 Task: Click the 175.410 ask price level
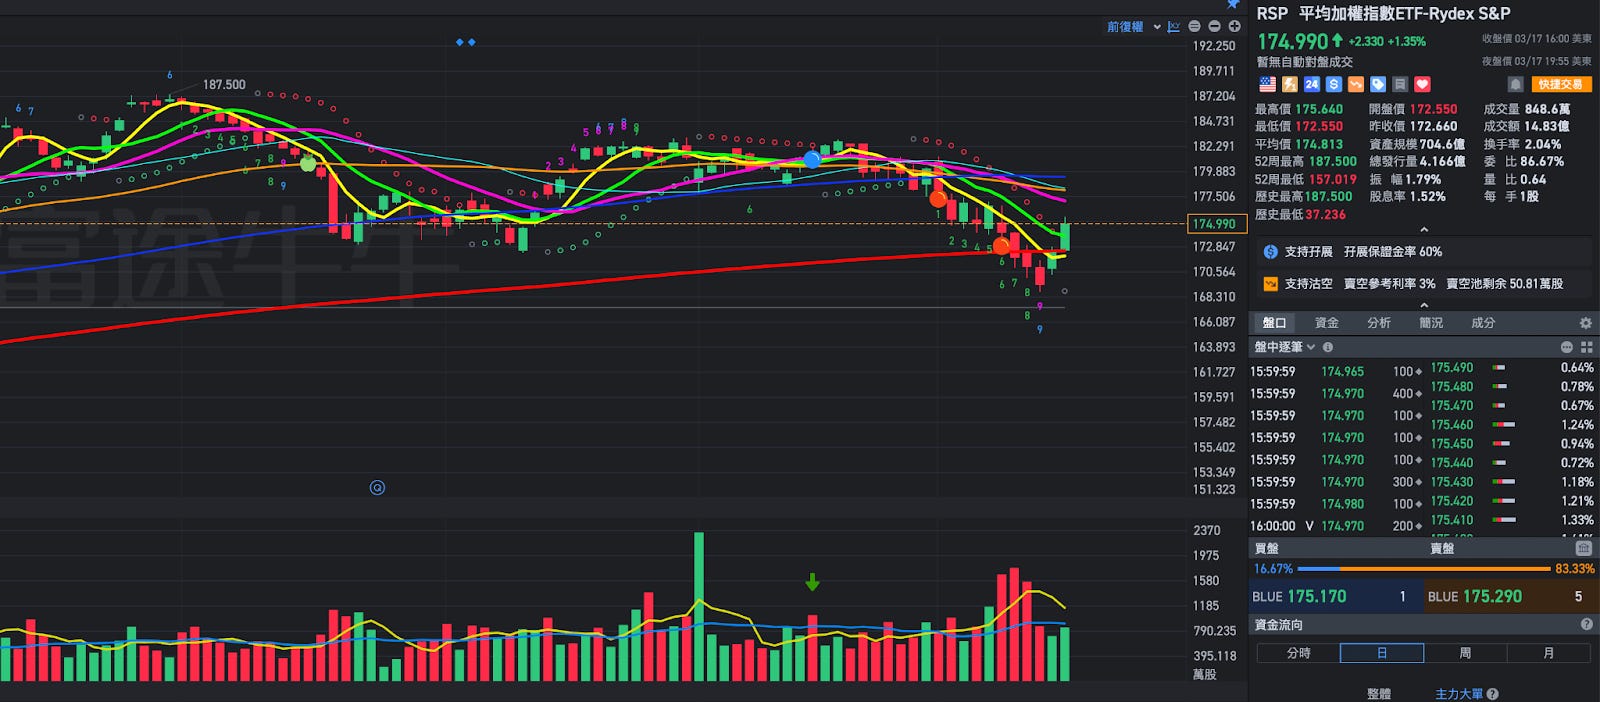(1452, 520)
